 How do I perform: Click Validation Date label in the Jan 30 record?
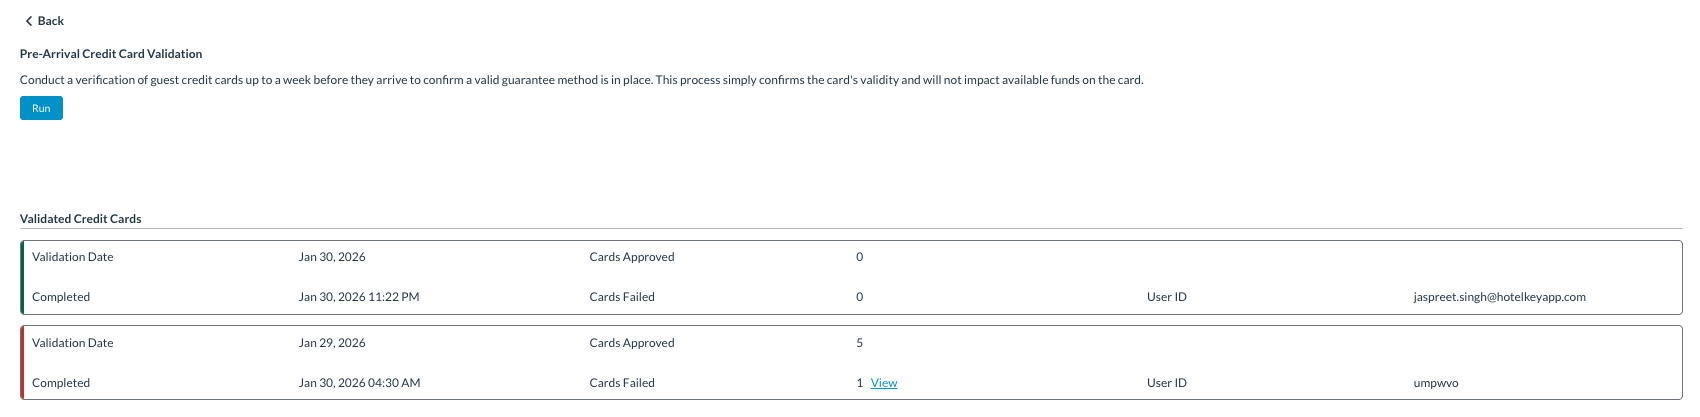pyautogui.click(x=73, y=257)
